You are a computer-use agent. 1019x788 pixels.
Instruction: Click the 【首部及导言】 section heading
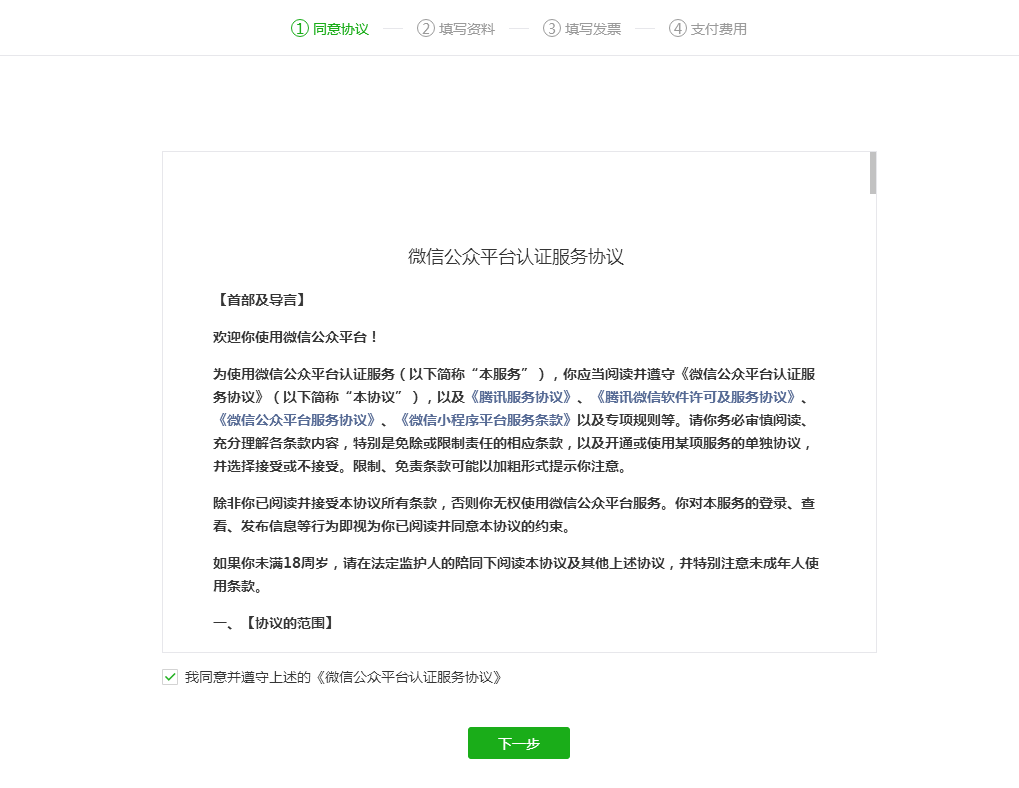[260, 300]
